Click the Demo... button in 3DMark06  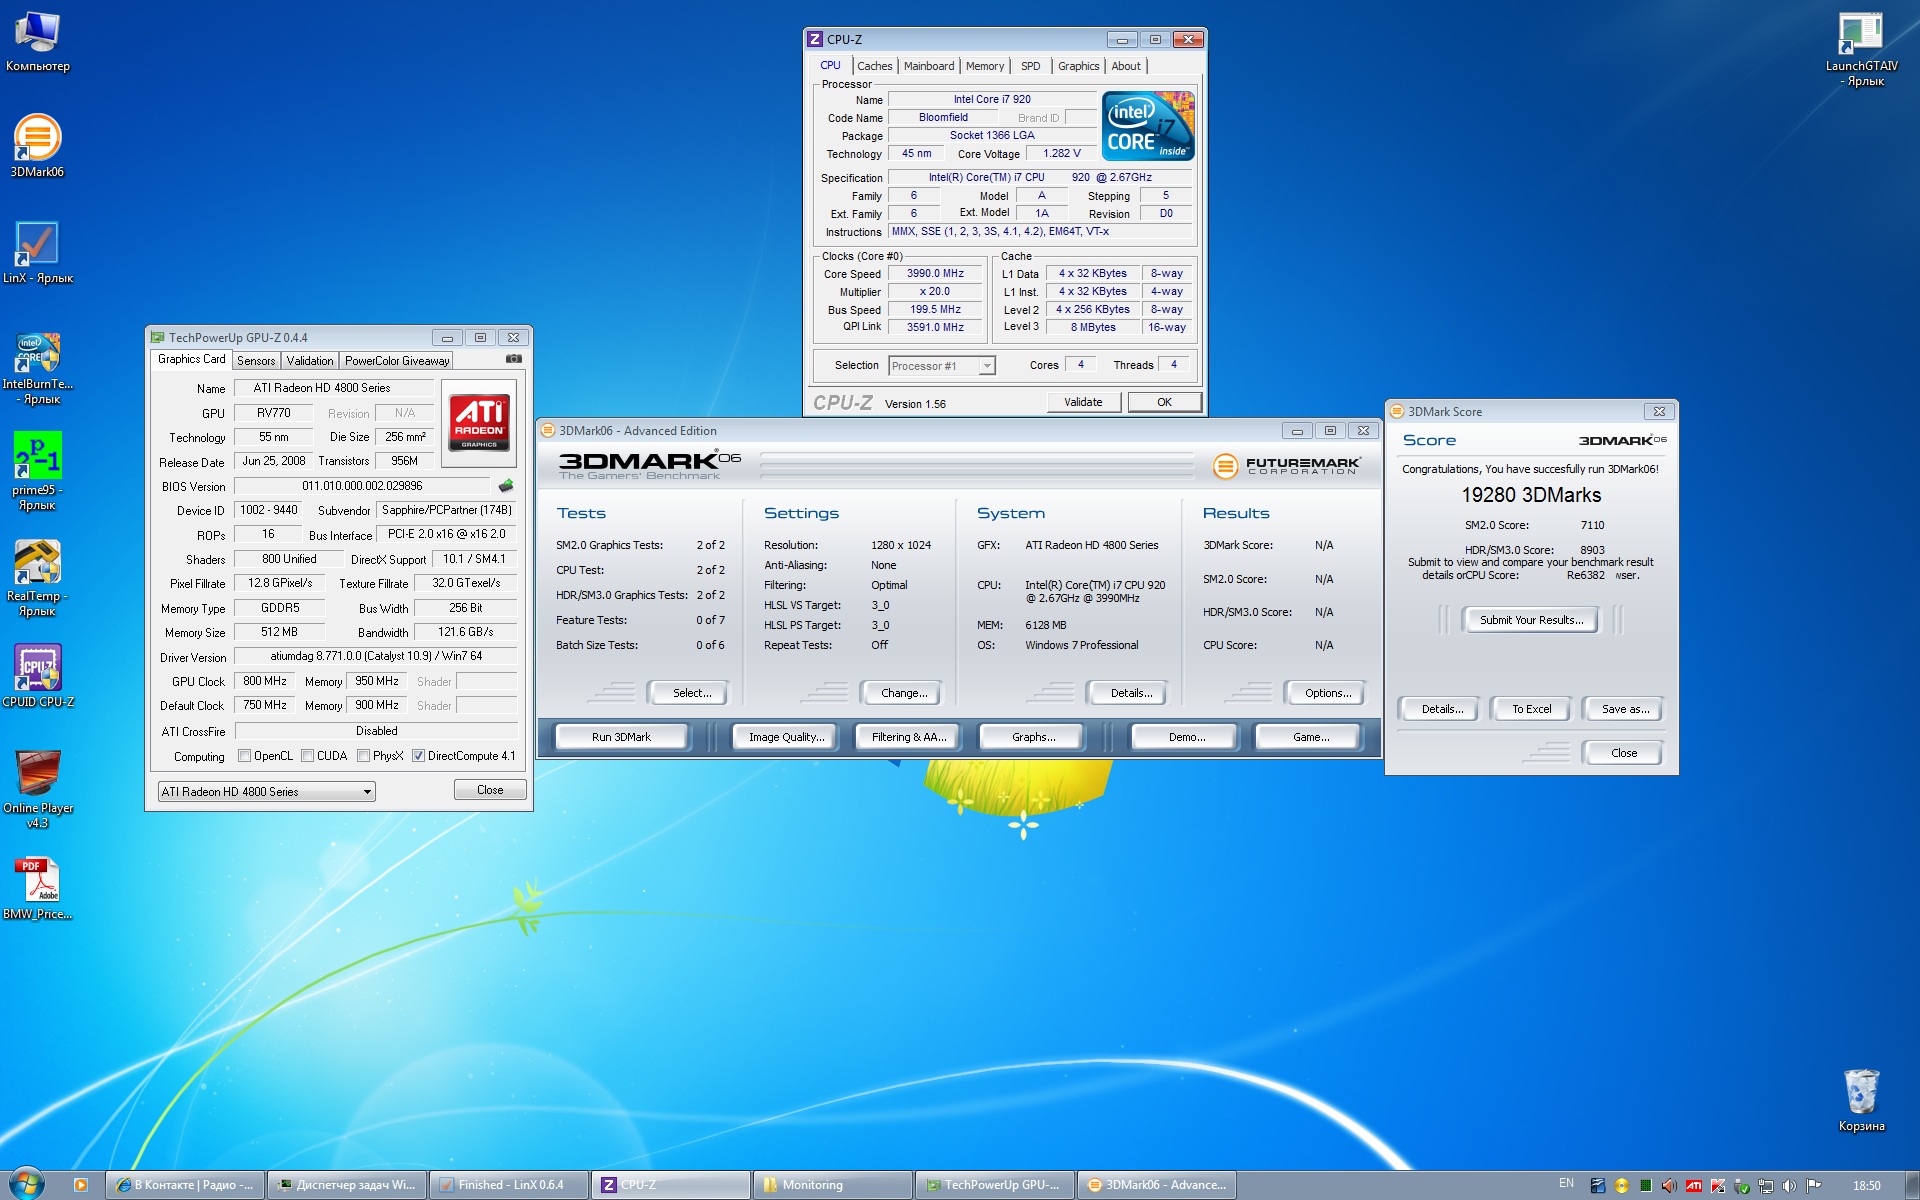[x=1186, y=737]
